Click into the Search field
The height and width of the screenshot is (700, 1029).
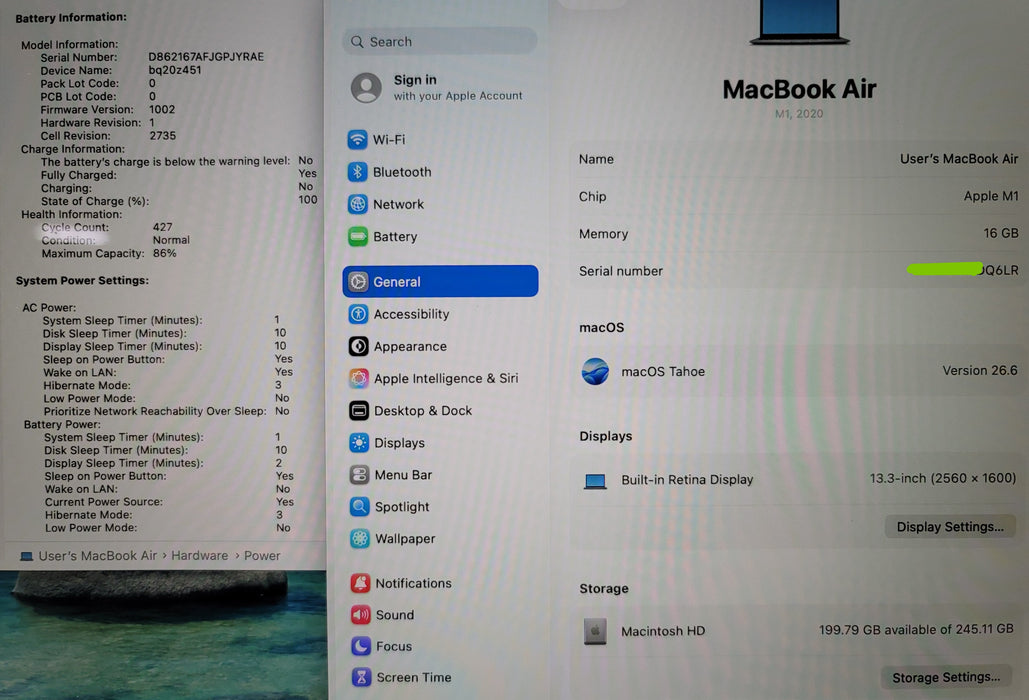point(440,41)
